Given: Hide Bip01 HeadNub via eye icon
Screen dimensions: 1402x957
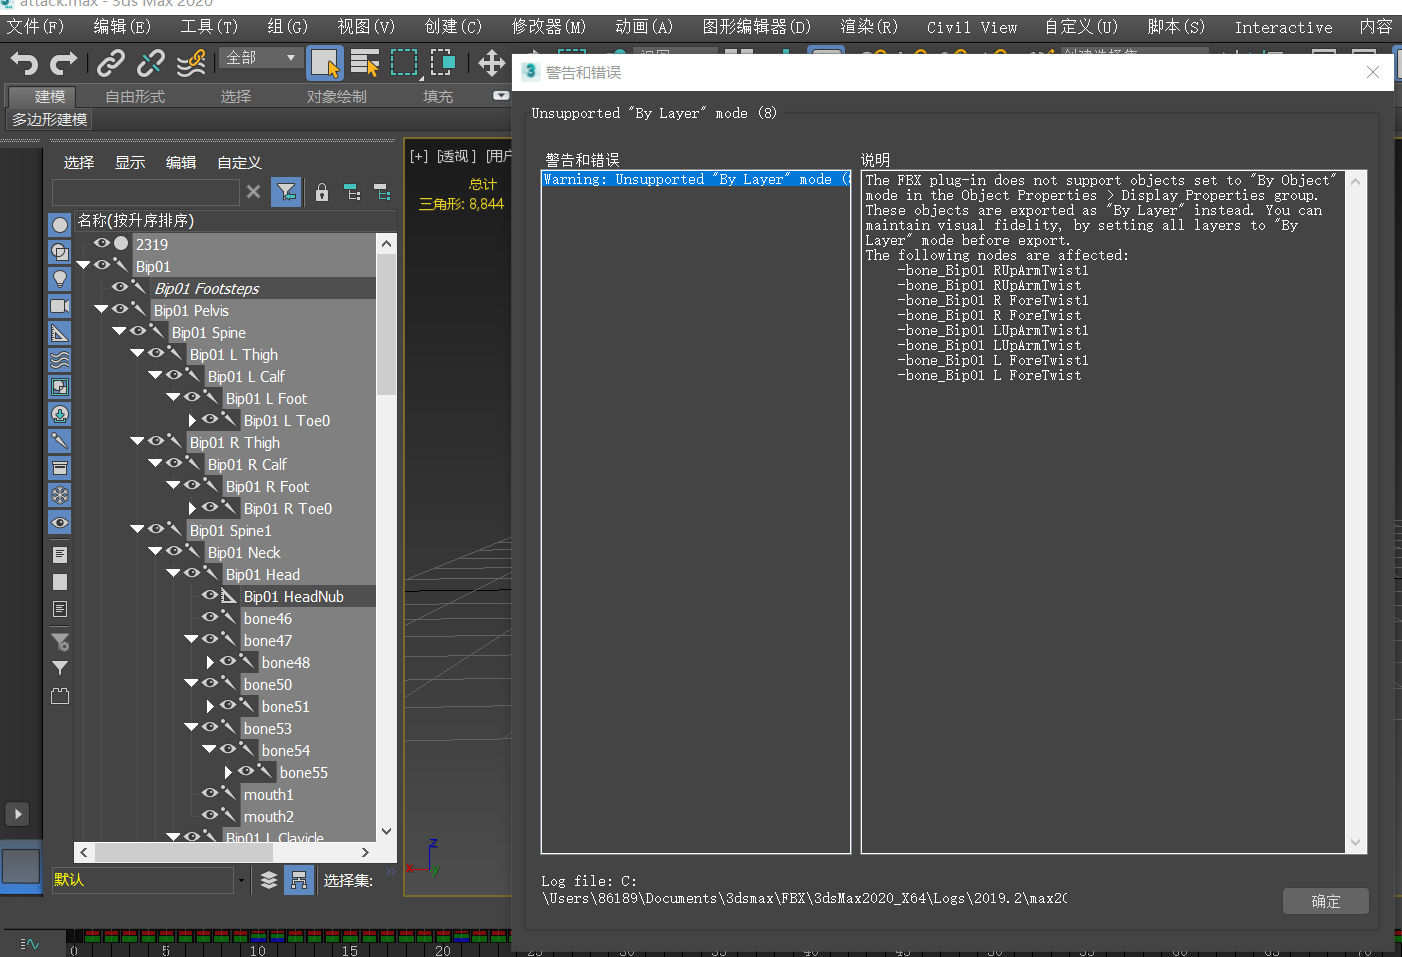Looking at the screenshot, I should pos(210,595).
